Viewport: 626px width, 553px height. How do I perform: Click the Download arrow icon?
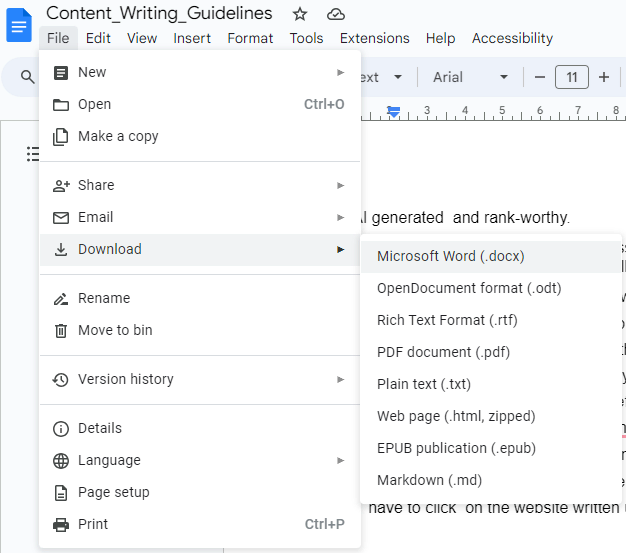coord(61,250)
